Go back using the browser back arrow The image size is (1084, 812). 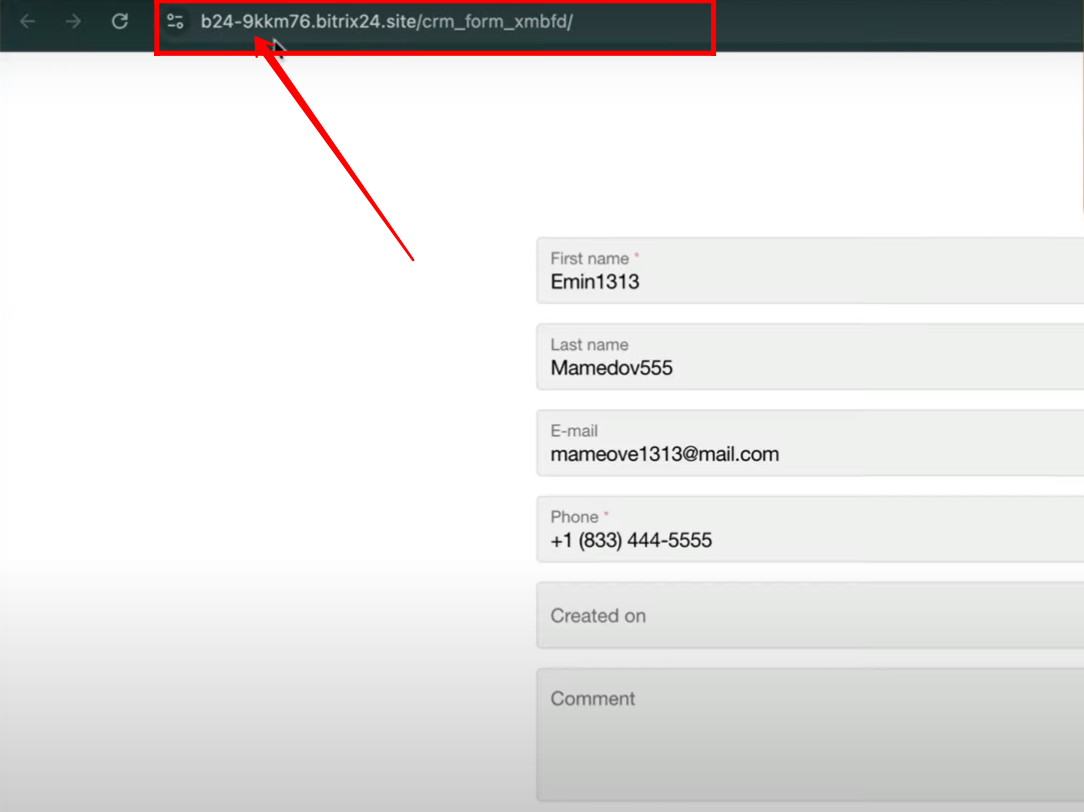(28, 21)
